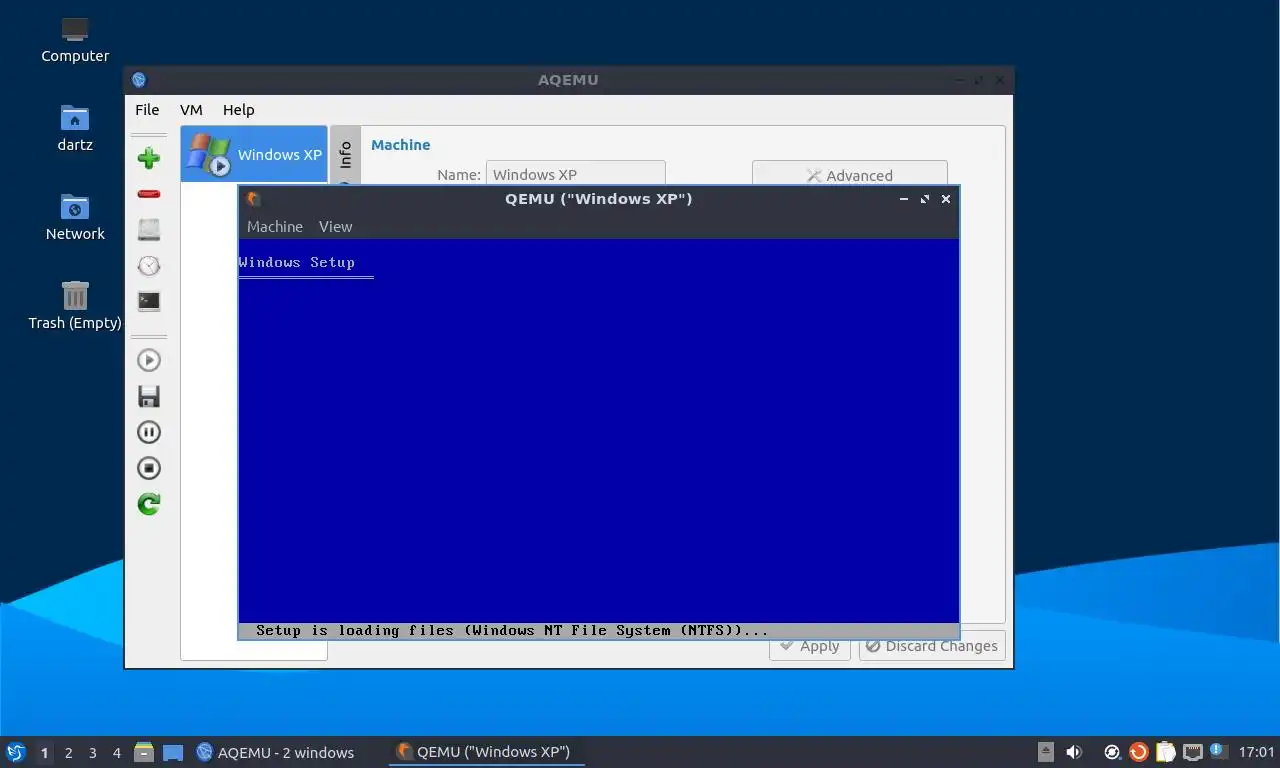Open the wired network tray icon

[x=1192, y=752]
